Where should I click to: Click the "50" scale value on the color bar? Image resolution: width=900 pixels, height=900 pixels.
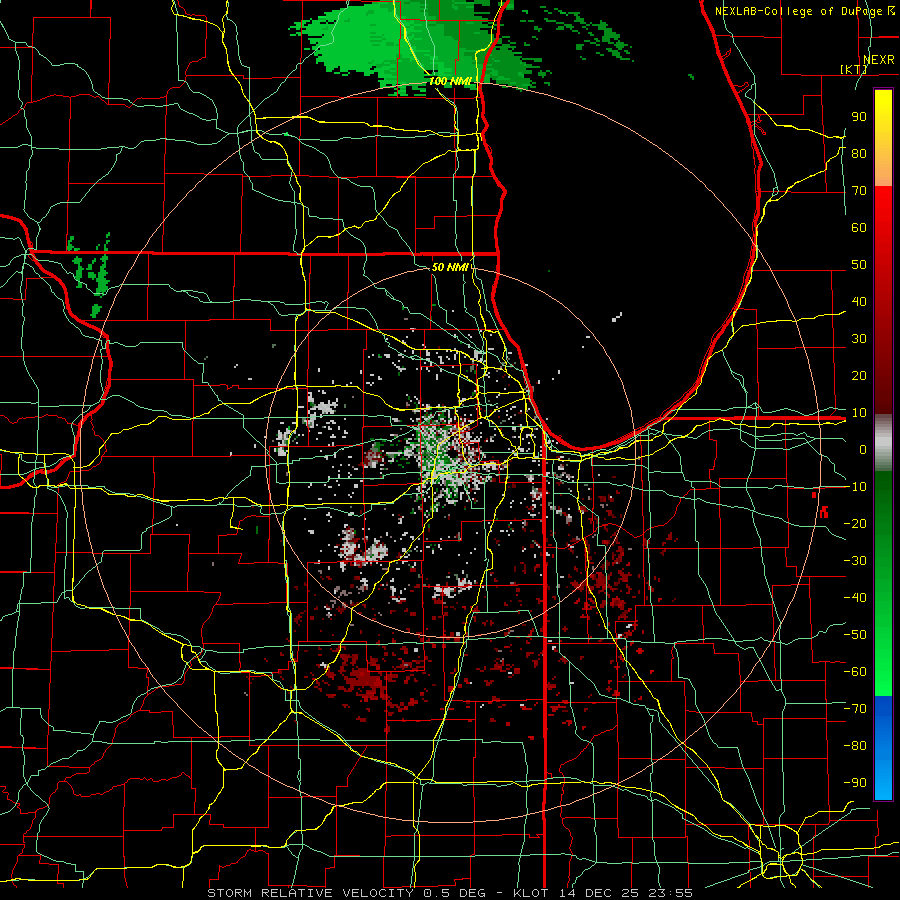pyautogui.click(x=859, y=265)
